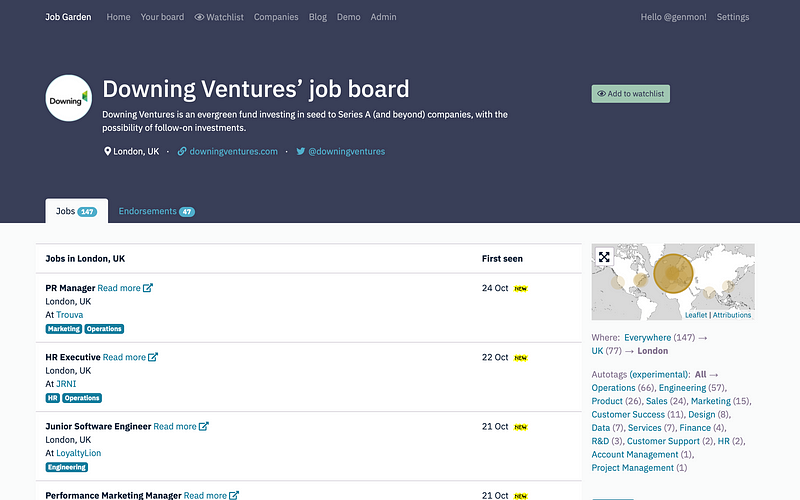Filter by Customer Success autotag
800x500 pixels.
pos(628,414)
